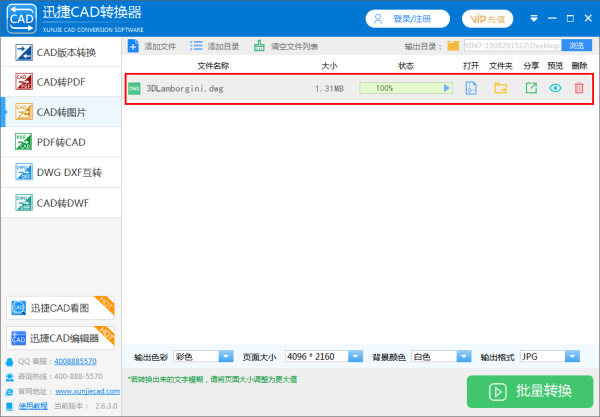Click the QQ客服 penguin icon

(x=10, y=362)
